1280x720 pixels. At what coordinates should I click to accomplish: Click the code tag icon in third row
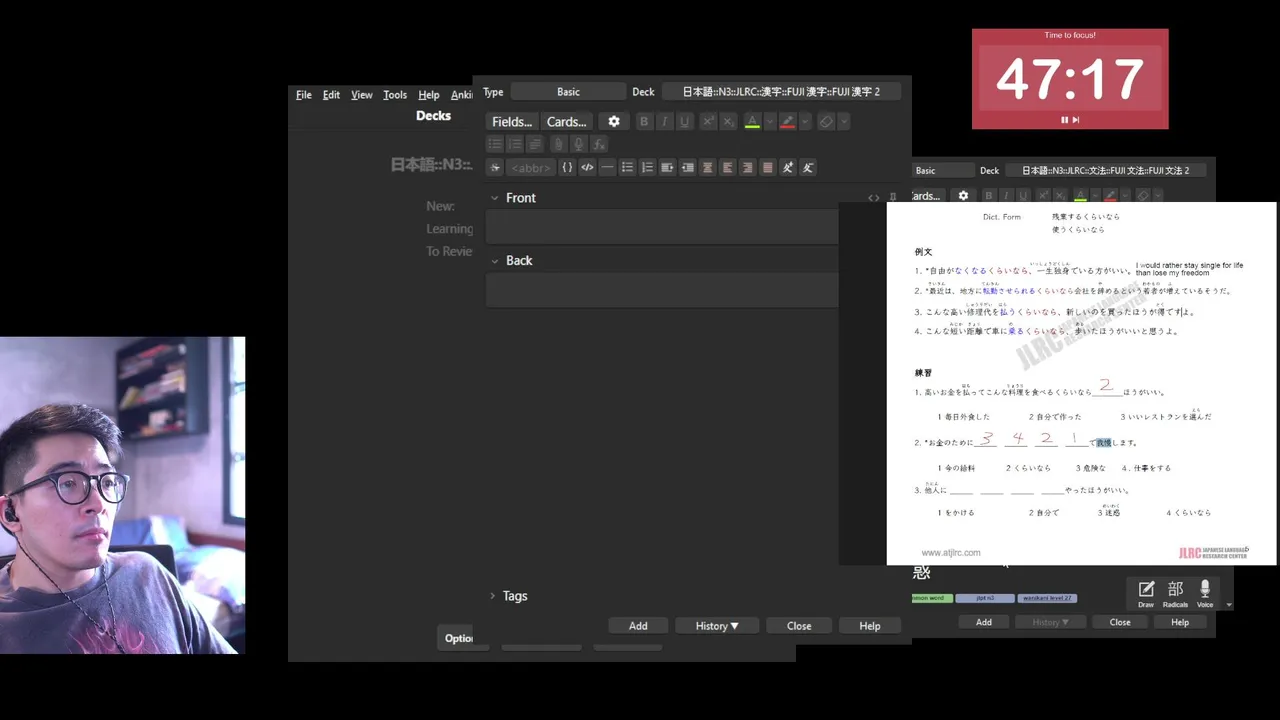point(587,167)
